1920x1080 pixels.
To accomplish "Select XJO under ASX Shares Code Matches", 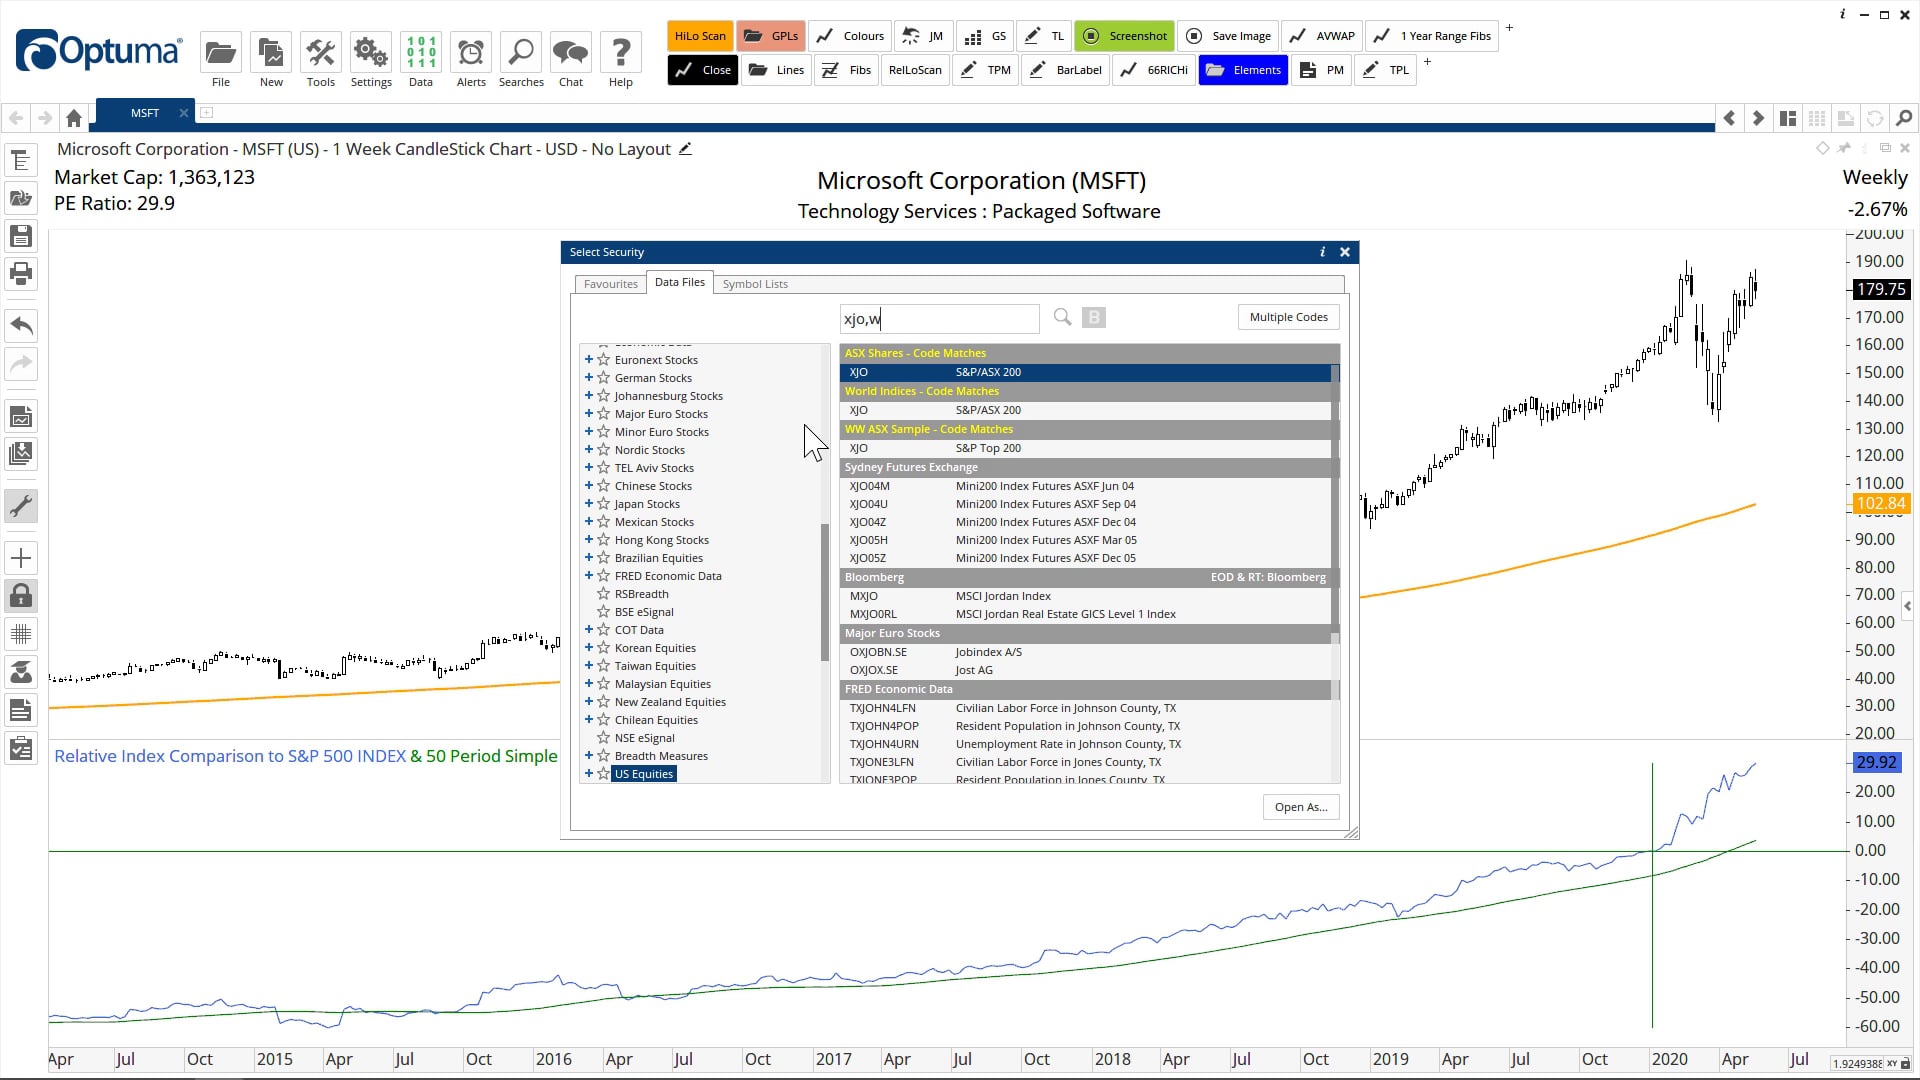I will coord(1085,372).
